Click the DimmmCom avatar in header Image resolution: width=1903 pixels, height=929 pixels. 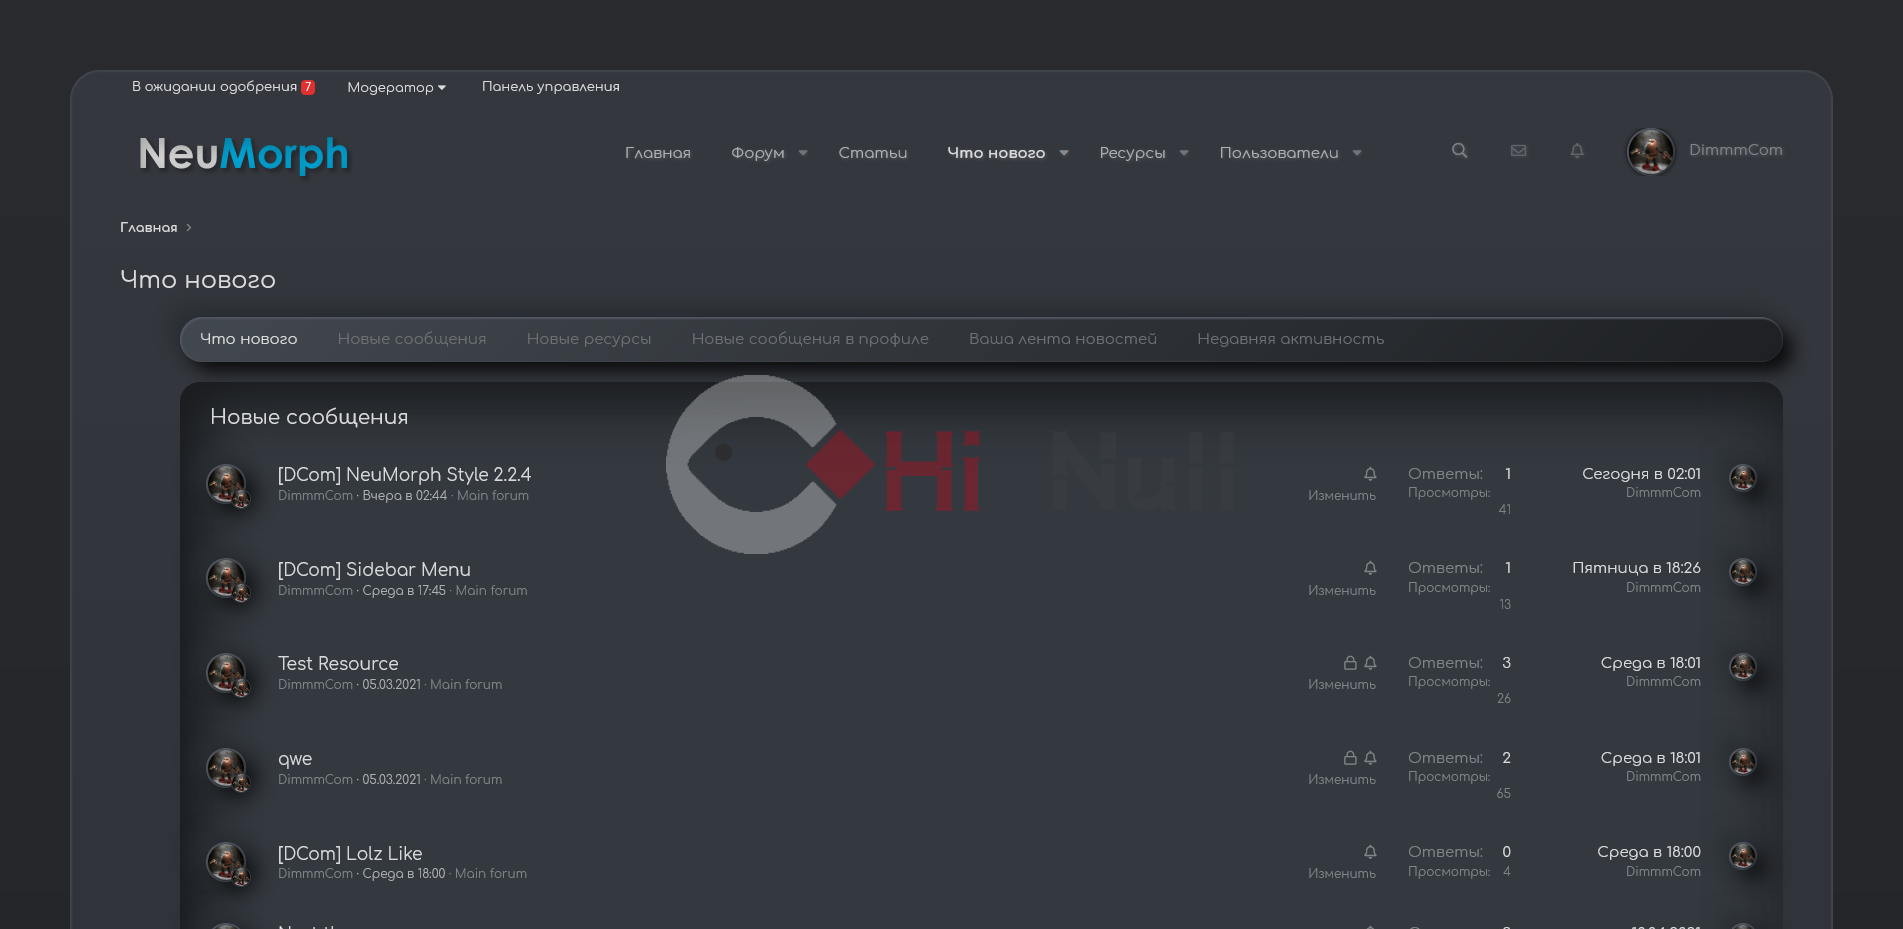tap(1651, 151)
